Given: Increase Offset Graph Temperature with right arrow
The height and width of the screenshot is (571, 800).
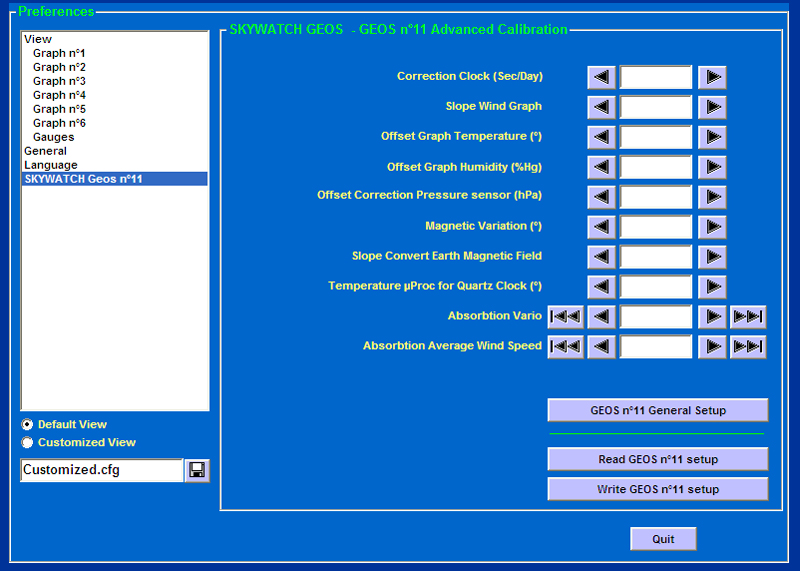Looking at the screenshot, I should [712, 137].
